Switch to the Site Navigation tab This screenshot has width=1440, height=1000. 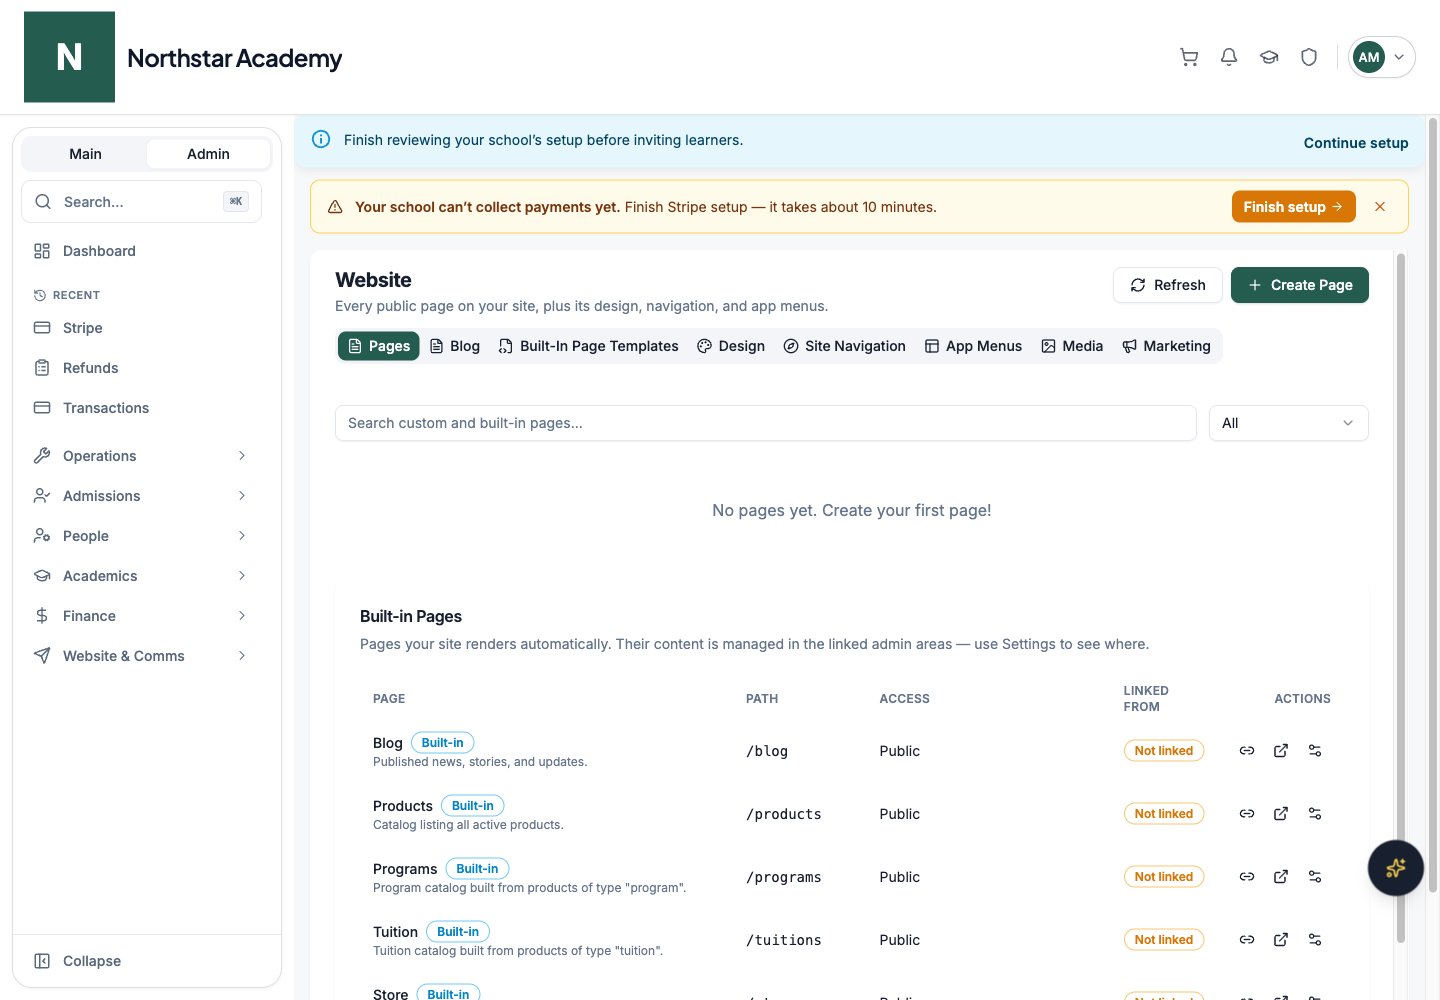point(844,346)
